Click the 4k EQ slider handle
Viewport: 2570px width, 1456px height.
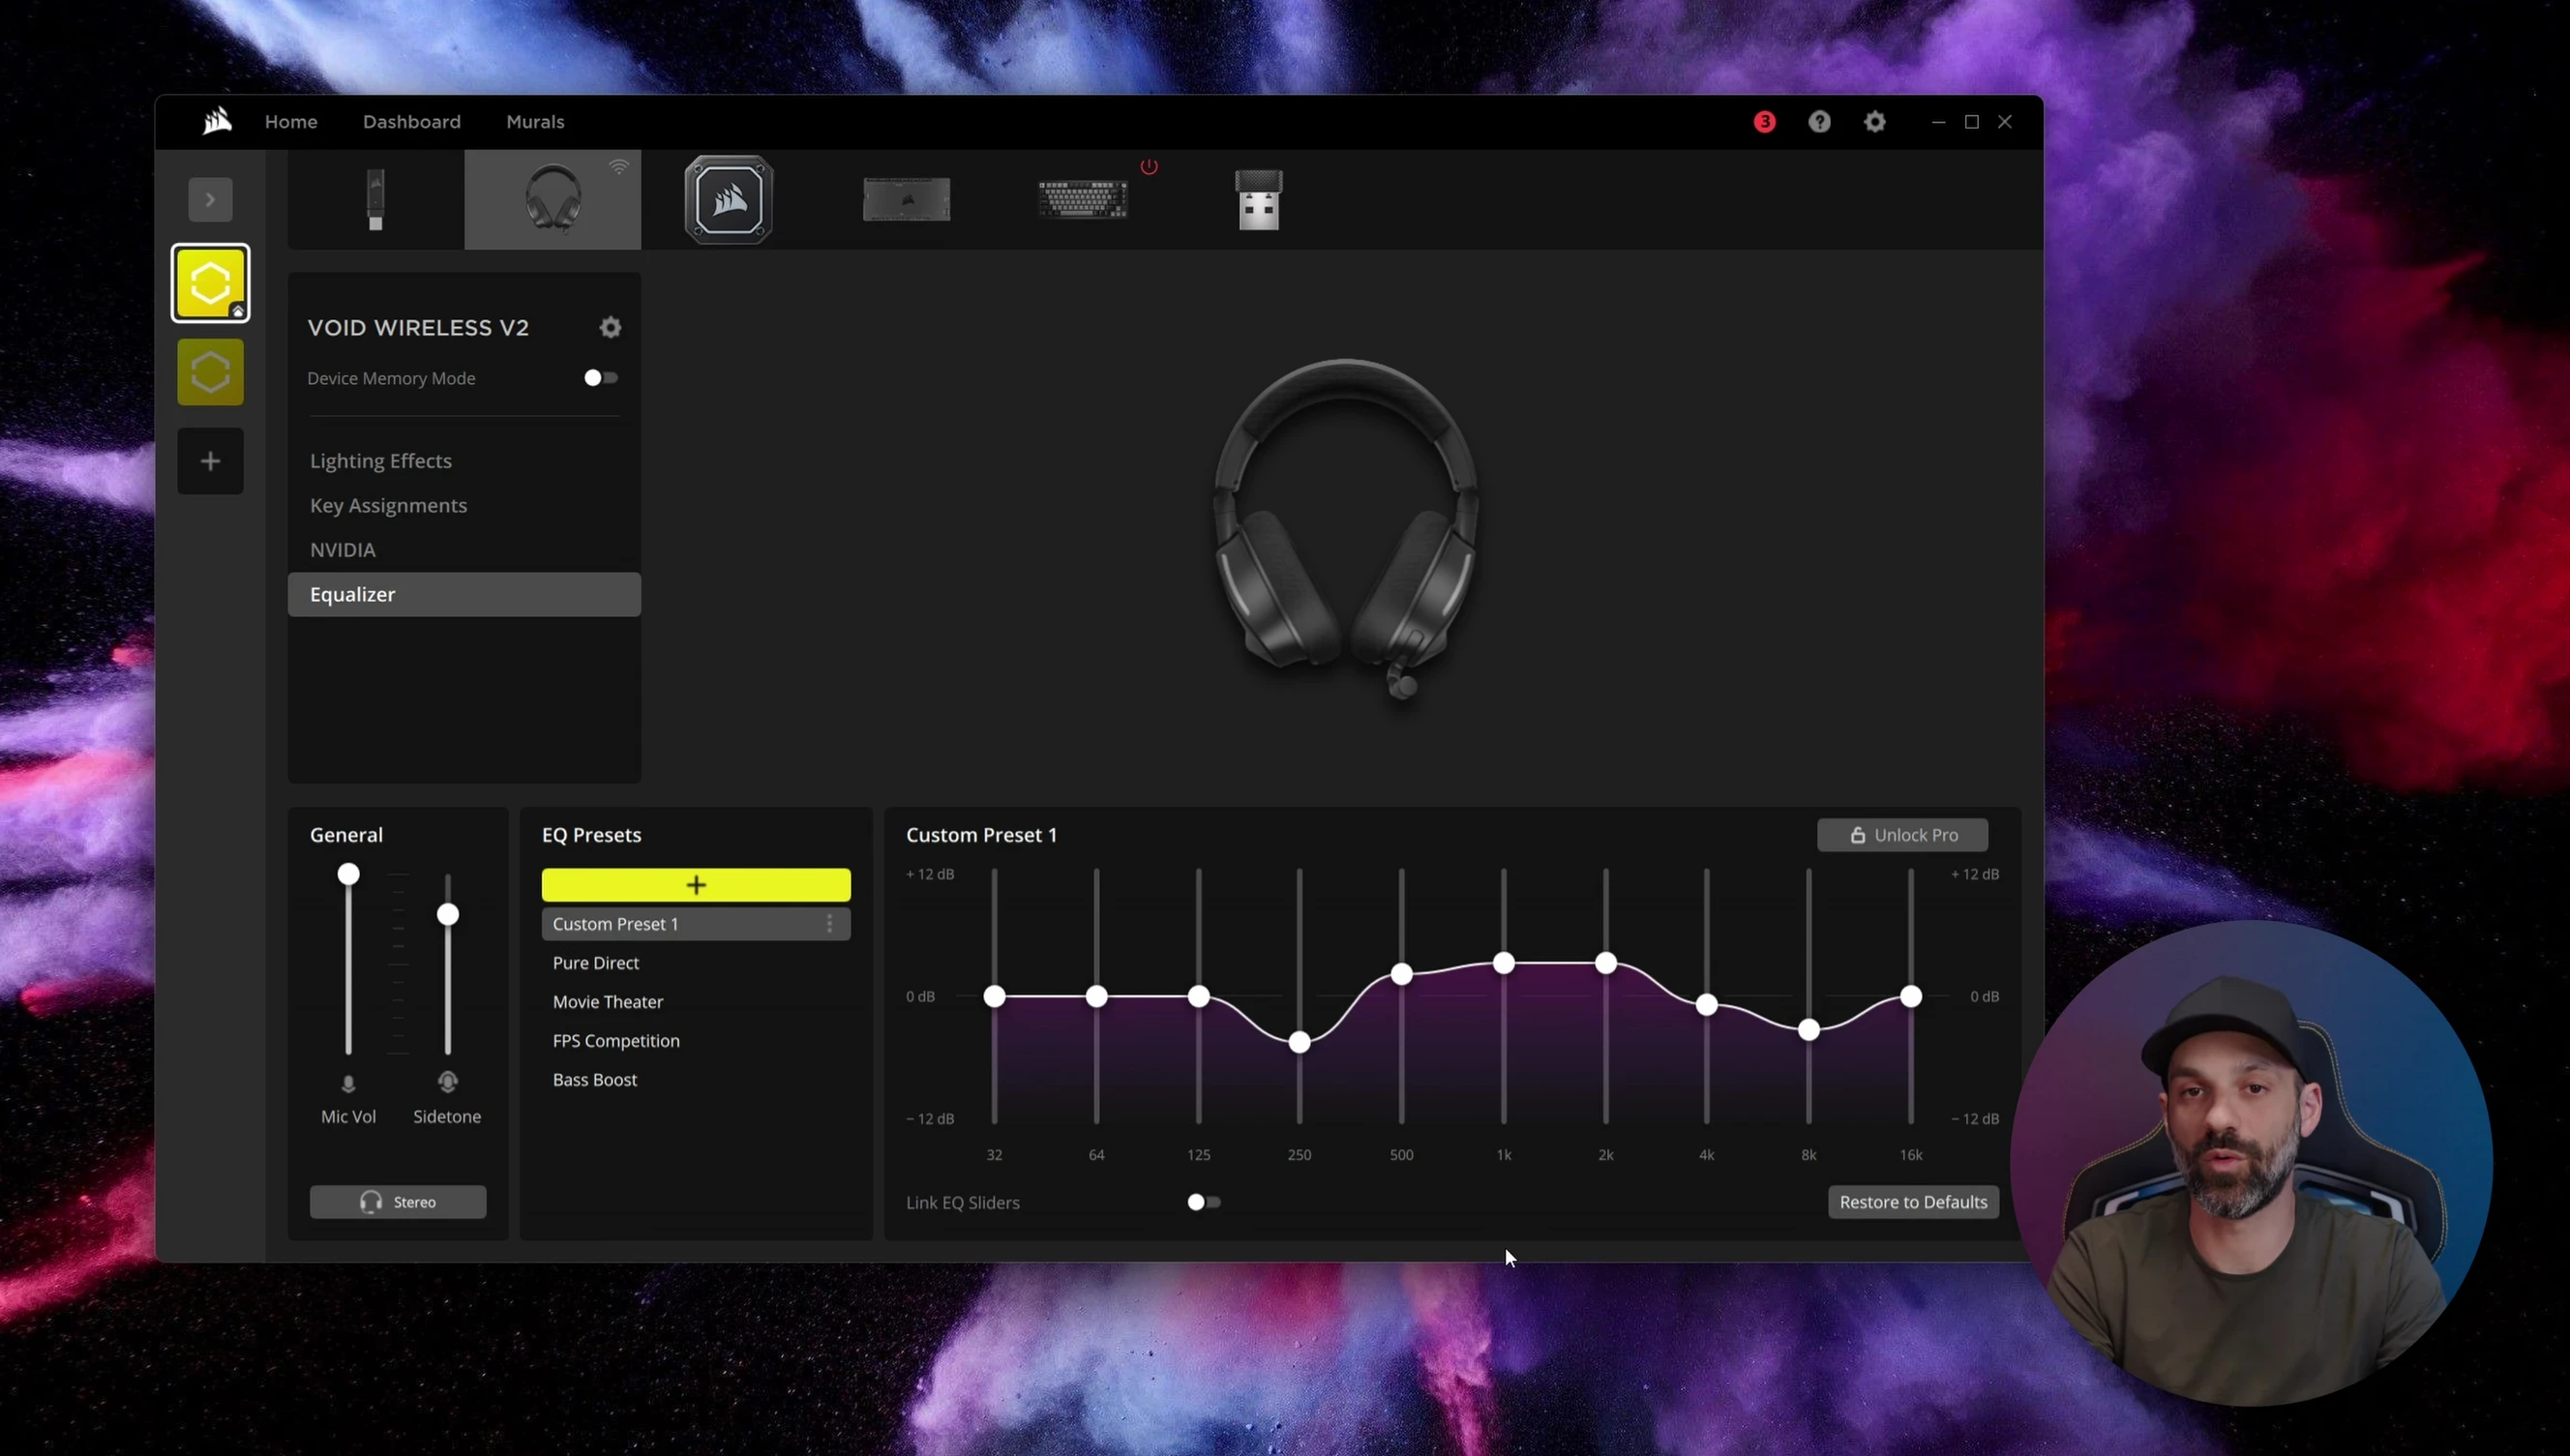tap(1707, 1005)
